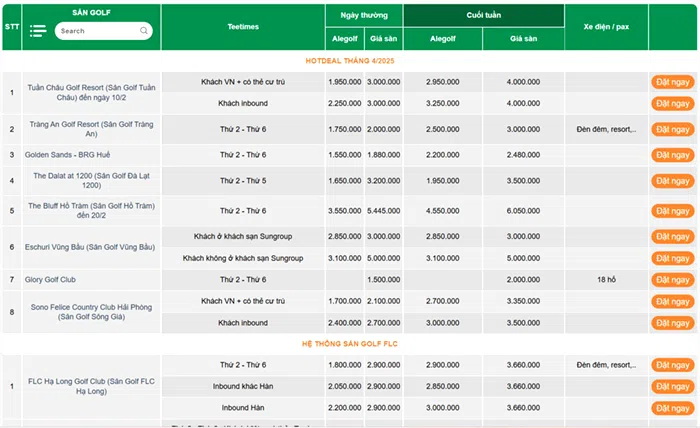Viewport: 700px width, 428px height.
Task: Click the SÂN GOLF column header
Action: [x=92, y=12]
